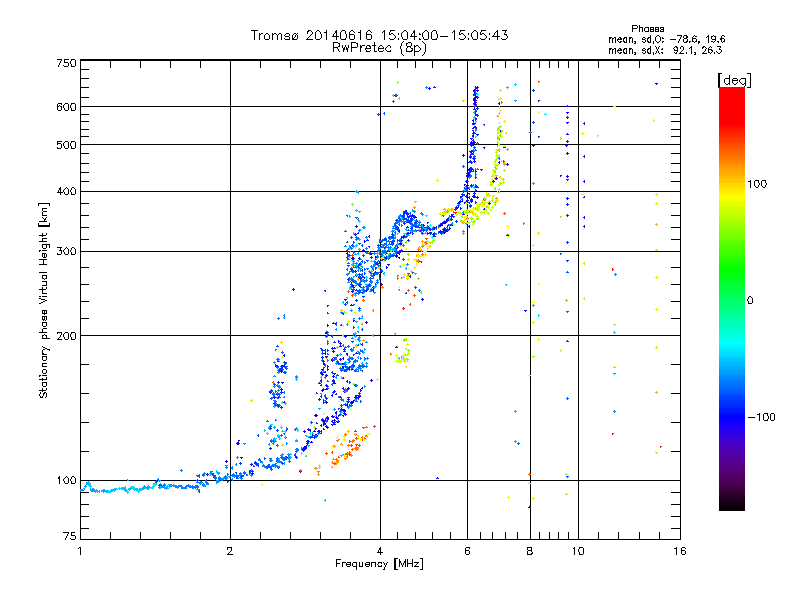Click x-axis tick label '16'
Image resolution: width=800 pixels, height=600 pixels.
[680, 551]
